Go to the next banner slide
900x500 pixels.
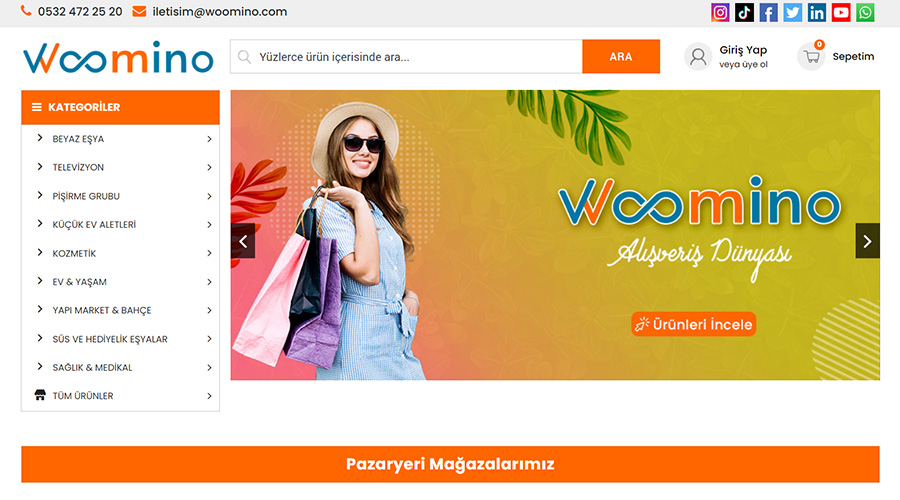click(867, 241)
